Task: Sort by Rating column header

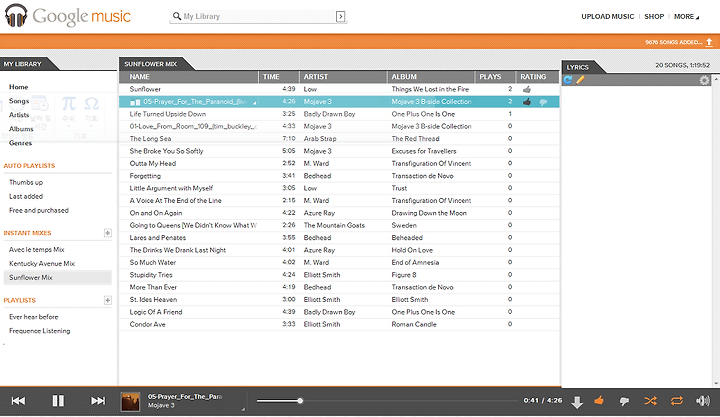Action: pyautogui.click(x=537, y=77)
